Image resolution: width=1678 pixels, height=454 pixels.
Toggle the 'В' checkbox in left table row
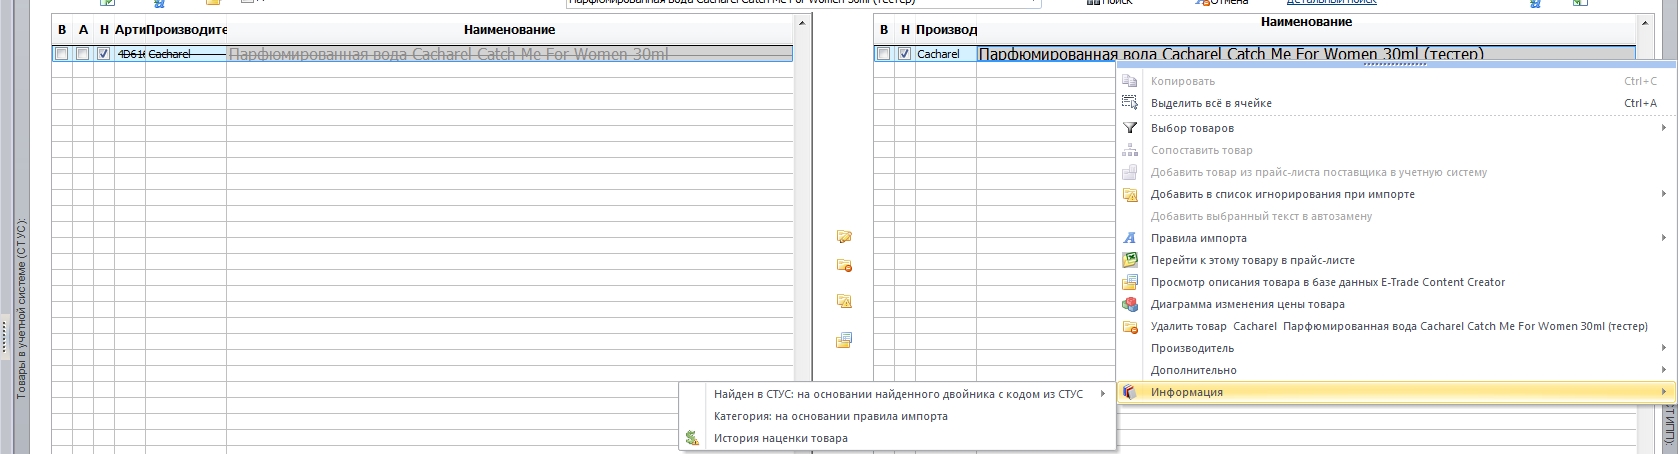pos(62,54)
